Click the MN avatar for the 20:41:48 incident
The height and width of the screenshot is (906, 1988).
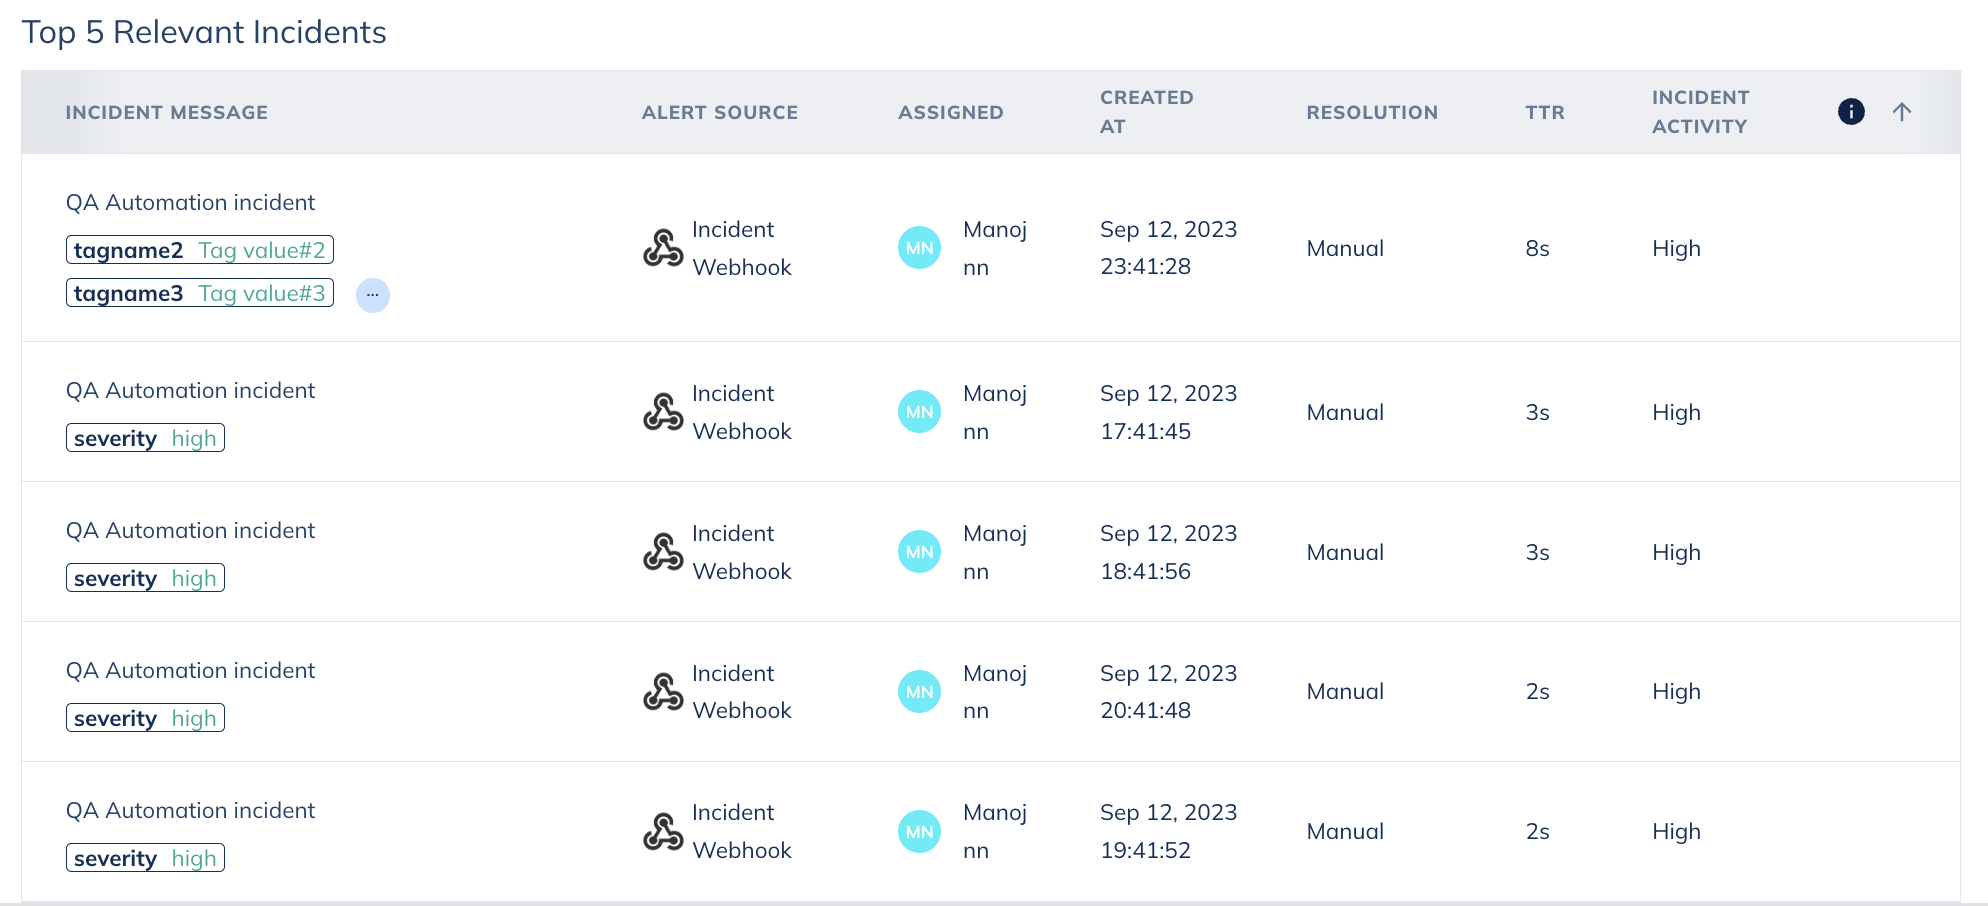point(918,690)
